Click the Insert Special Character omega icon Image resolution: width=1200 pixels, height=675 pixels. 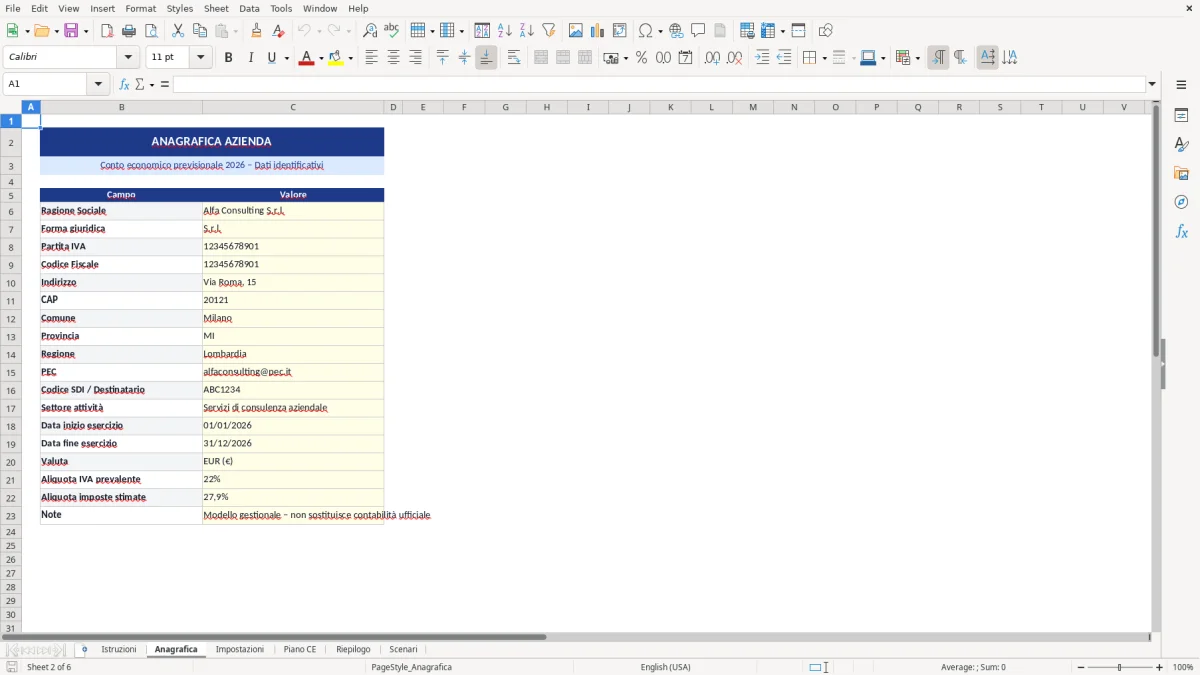tap(646, 31)
